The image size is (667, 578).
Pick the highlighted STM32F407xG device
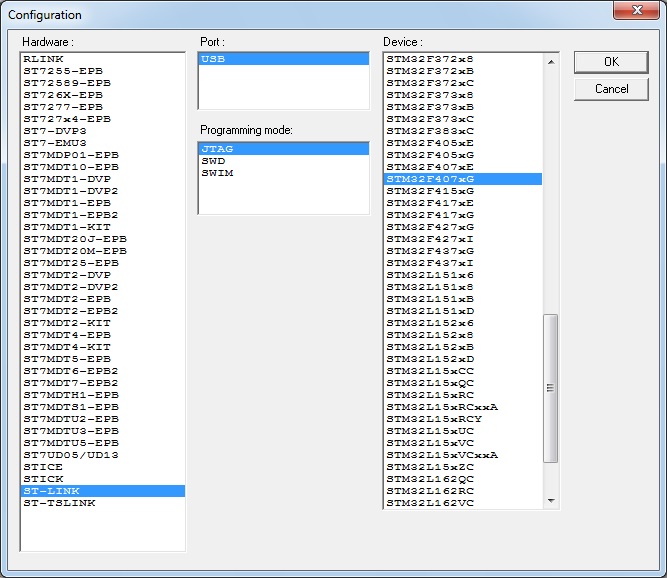pyautogui.click(x=463, y=179)
